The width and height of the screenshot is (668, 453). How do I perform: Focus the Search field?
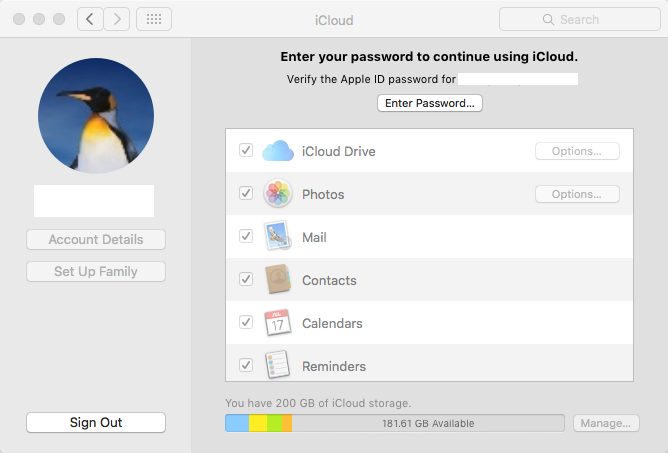(580, 19)
